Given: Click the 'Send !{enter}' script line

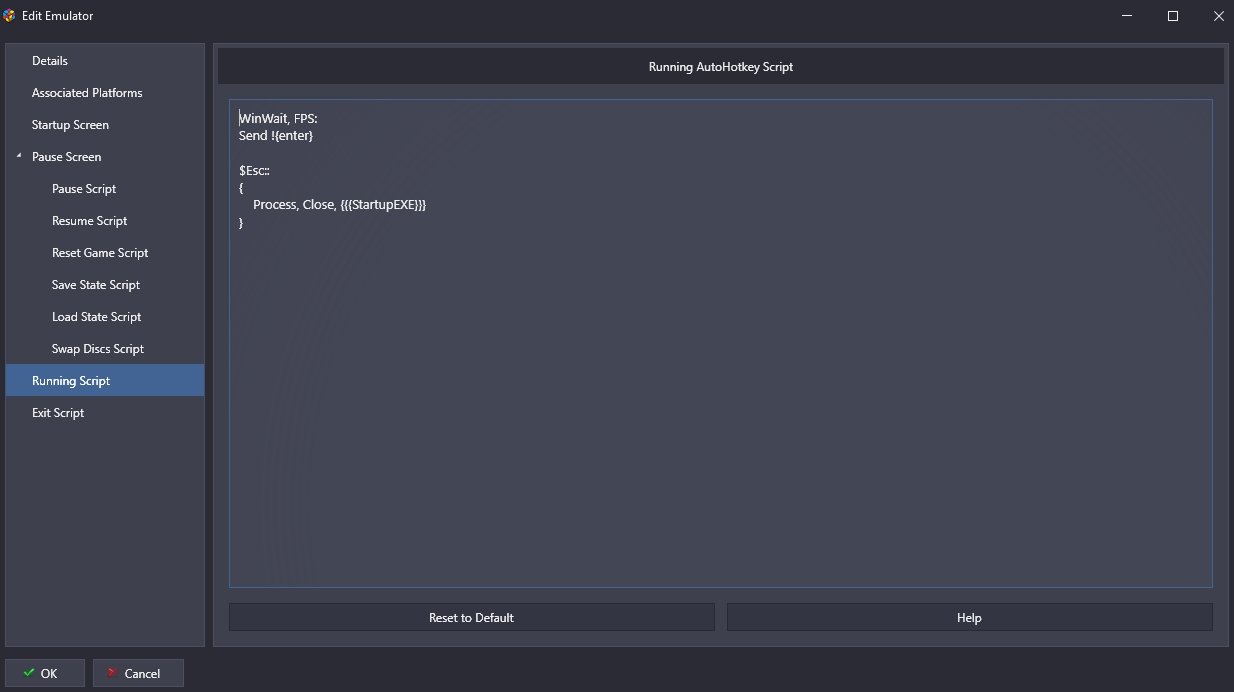Looking at the screenshot, I should [x=276, y=135].
